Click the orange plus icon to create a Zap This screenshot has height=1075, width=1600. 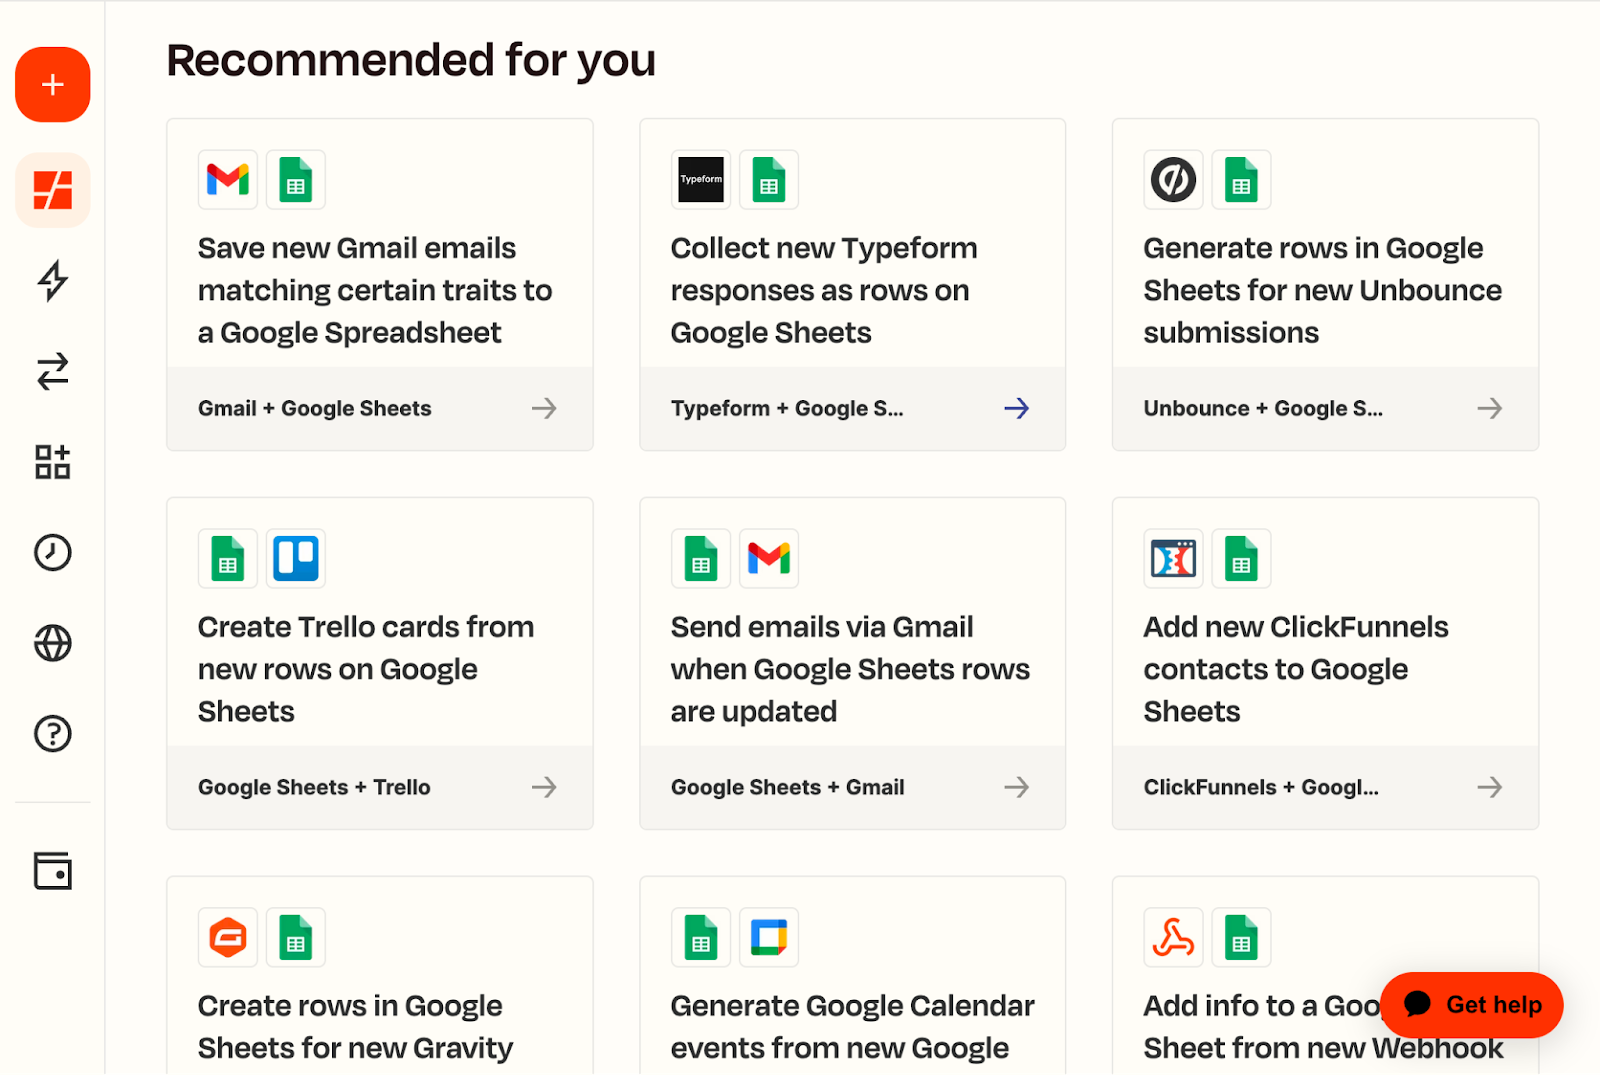[x=52, y=84]
